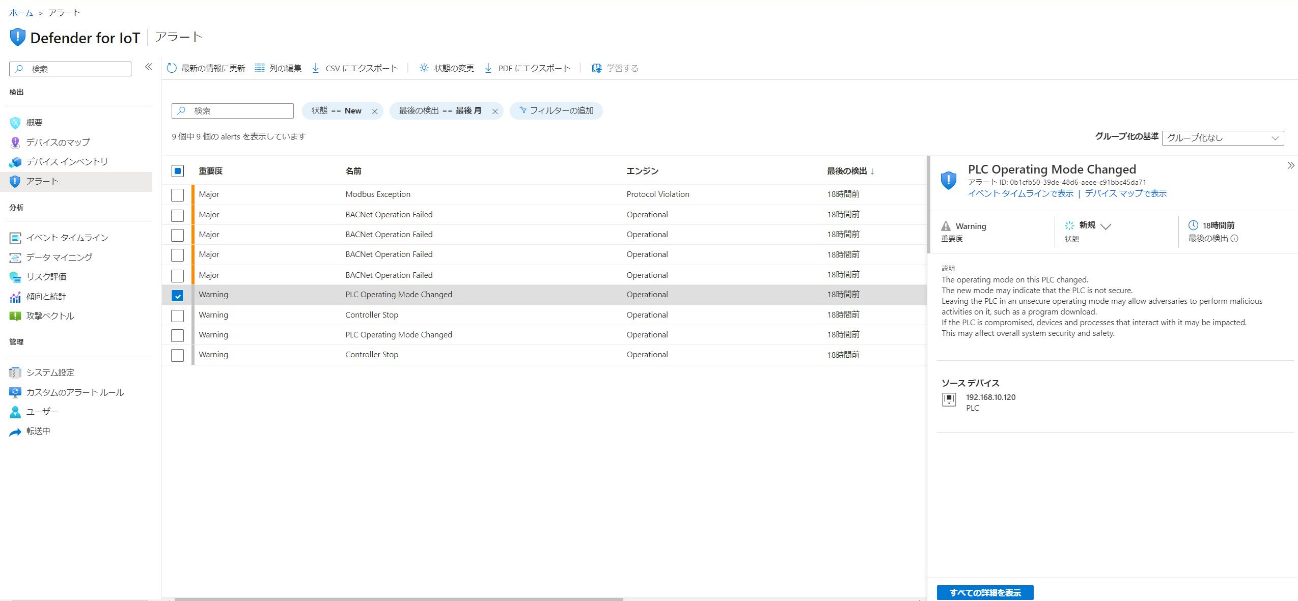
Task: Click the sidebar 検索 search field
Action: point(70,69)
